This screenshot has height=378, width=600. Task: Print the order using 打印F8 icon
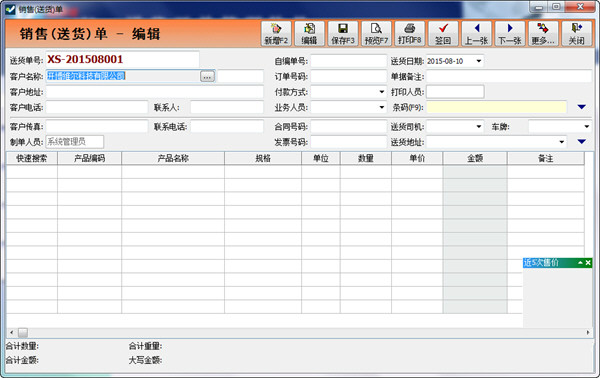point(409,34)
